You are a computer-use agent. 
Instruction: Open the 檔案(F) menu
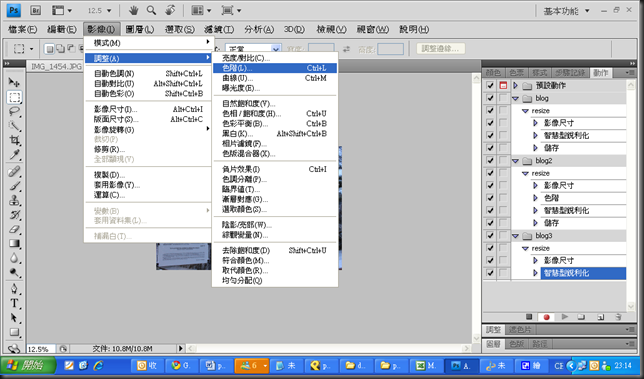tap(23, 29)
